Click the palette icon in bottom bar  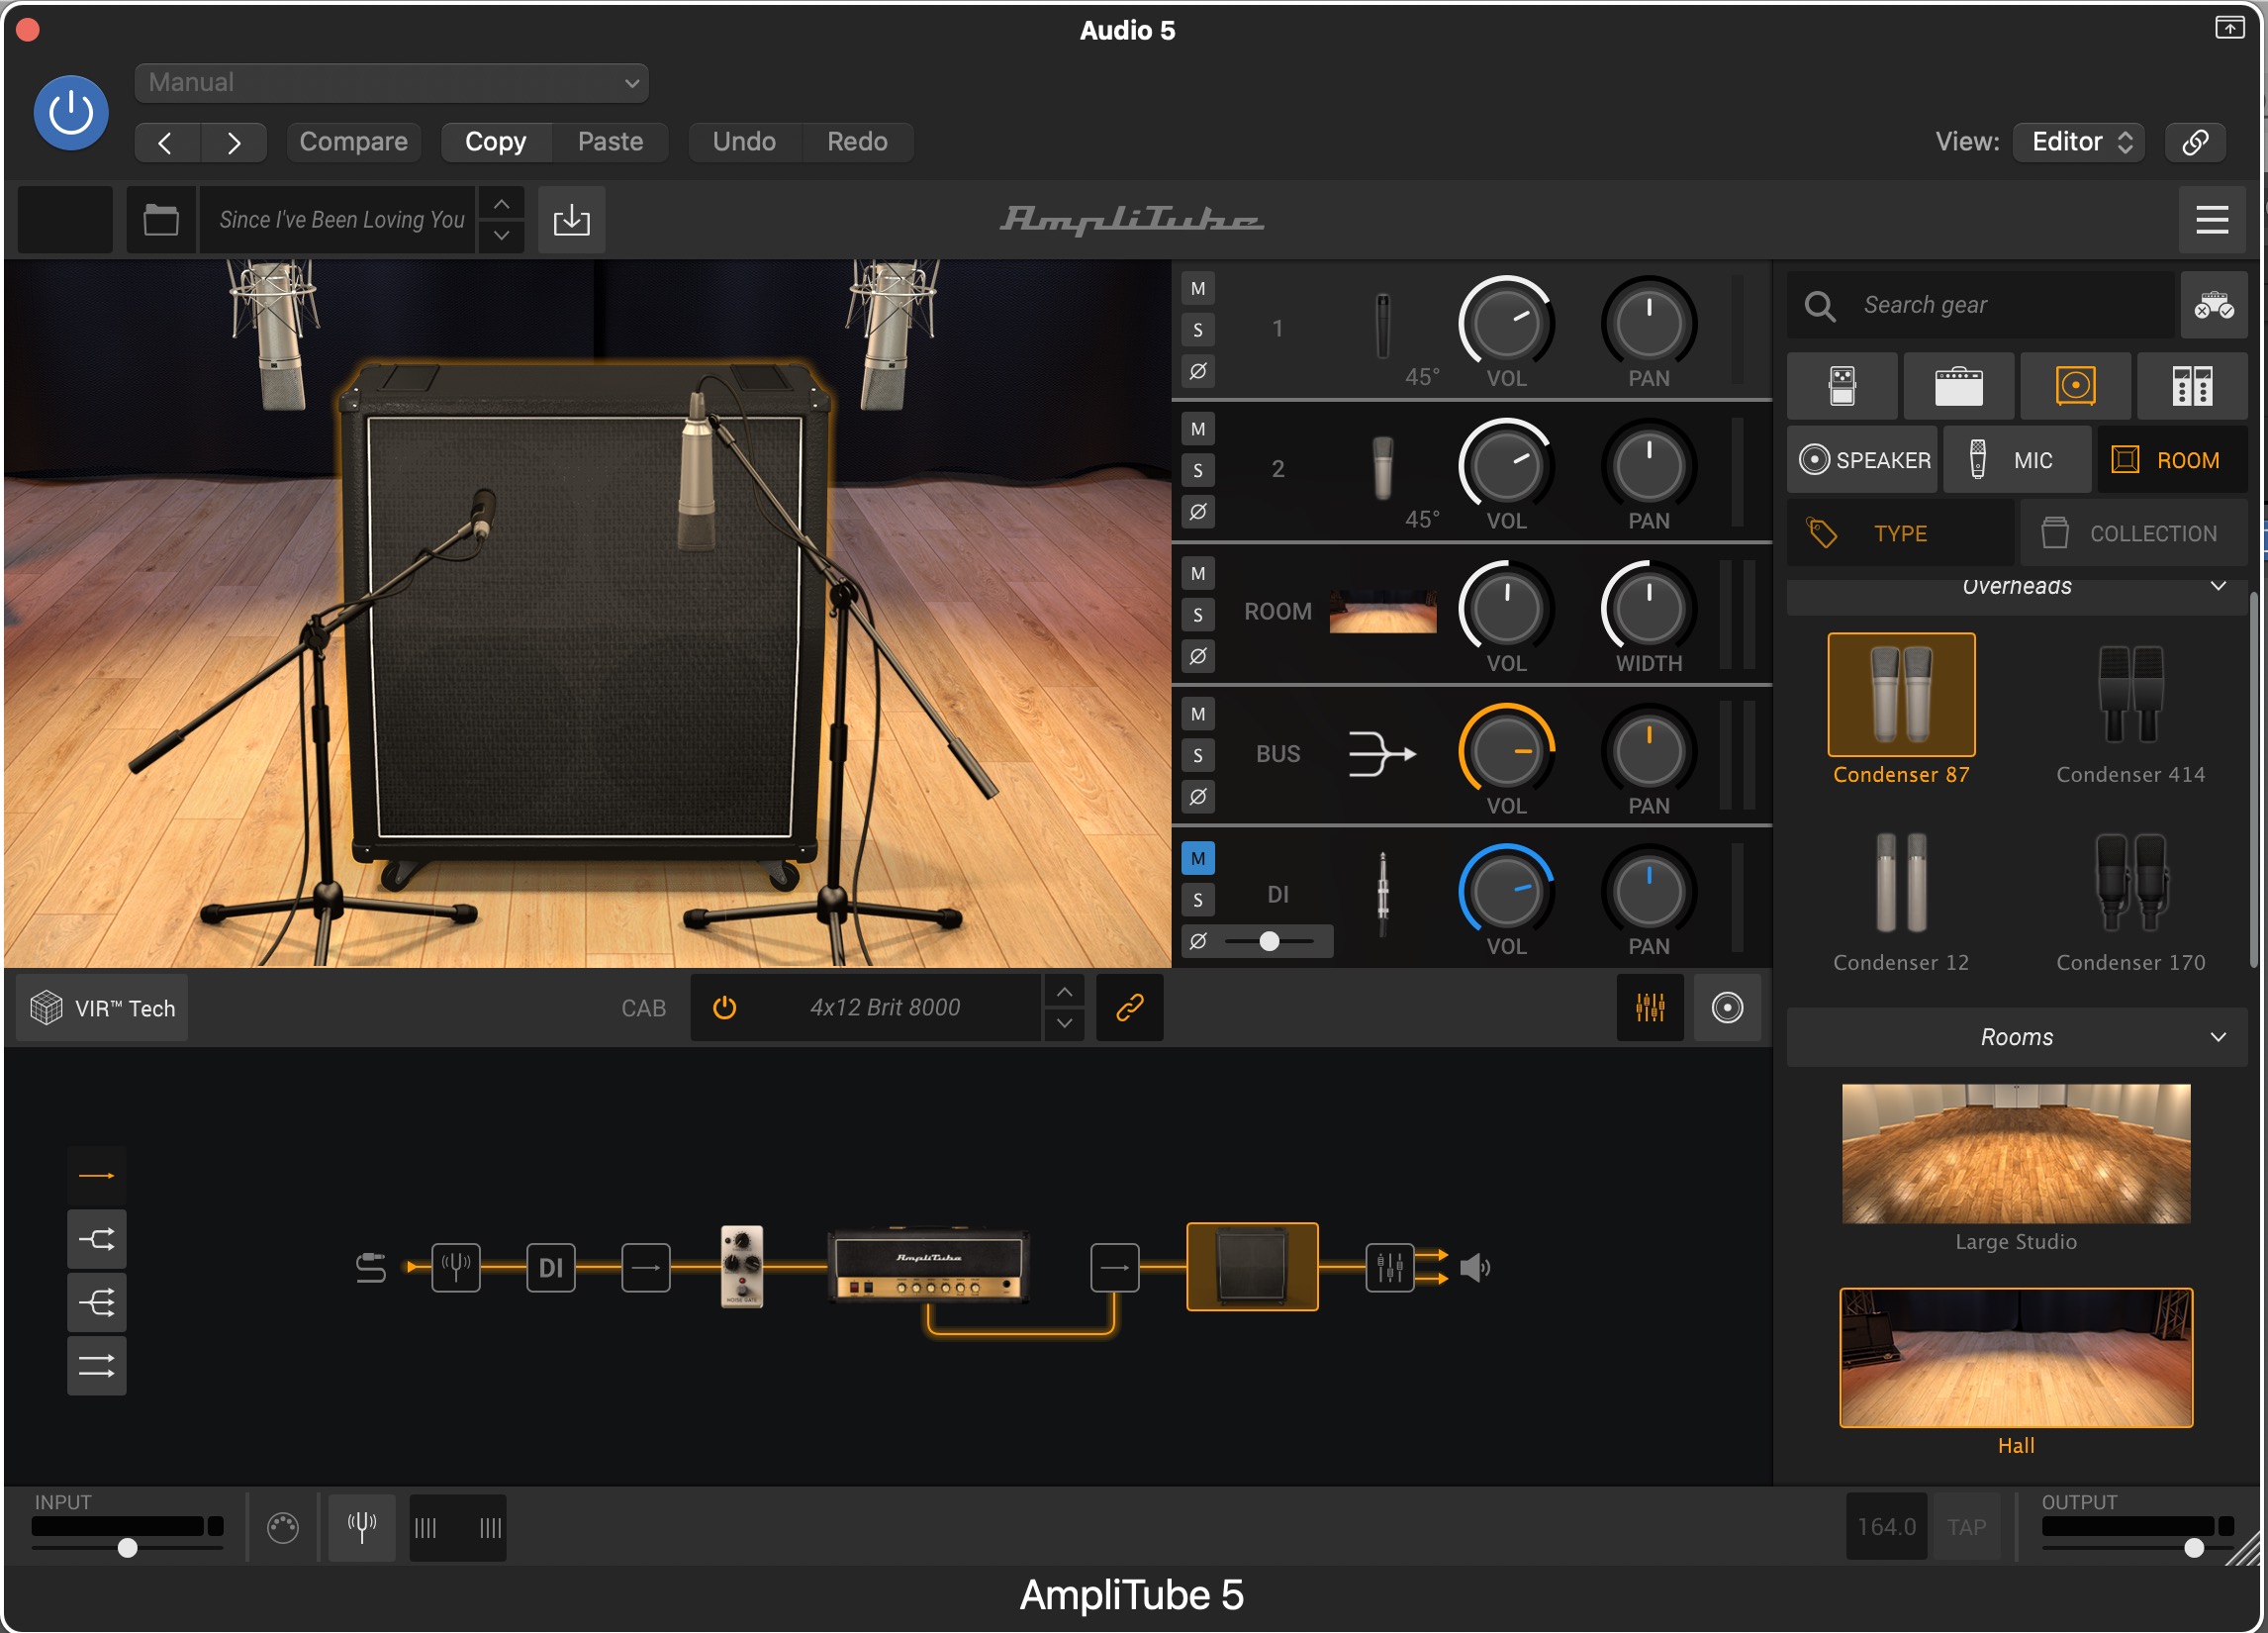[283, 1527]
